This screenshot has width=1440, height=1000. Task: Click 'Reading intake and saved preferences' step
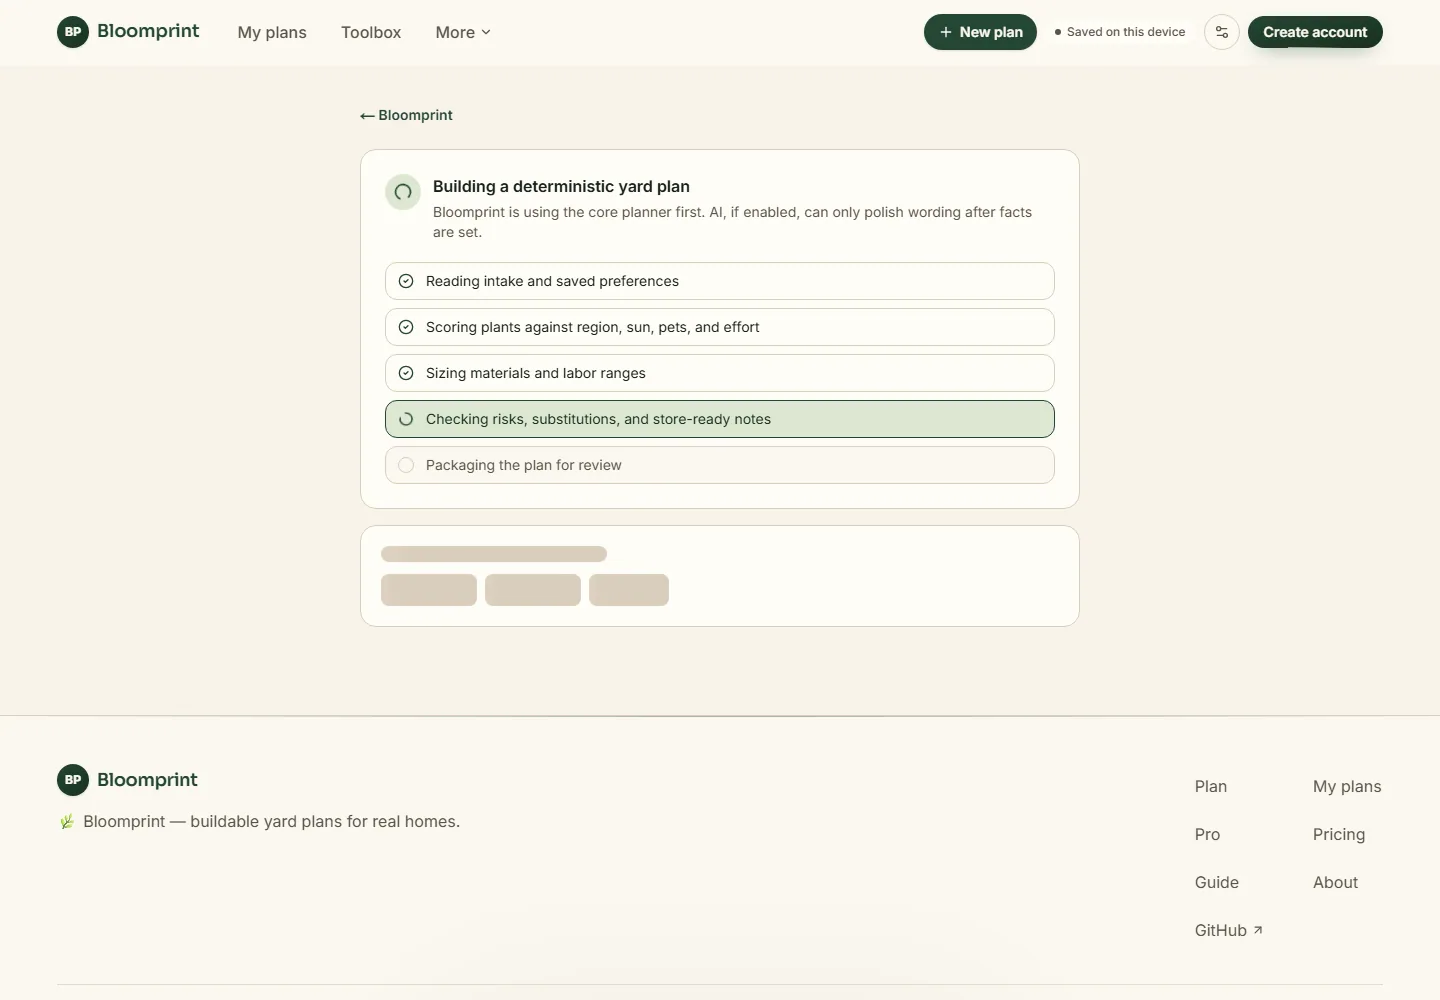click(x=720, y=281)
